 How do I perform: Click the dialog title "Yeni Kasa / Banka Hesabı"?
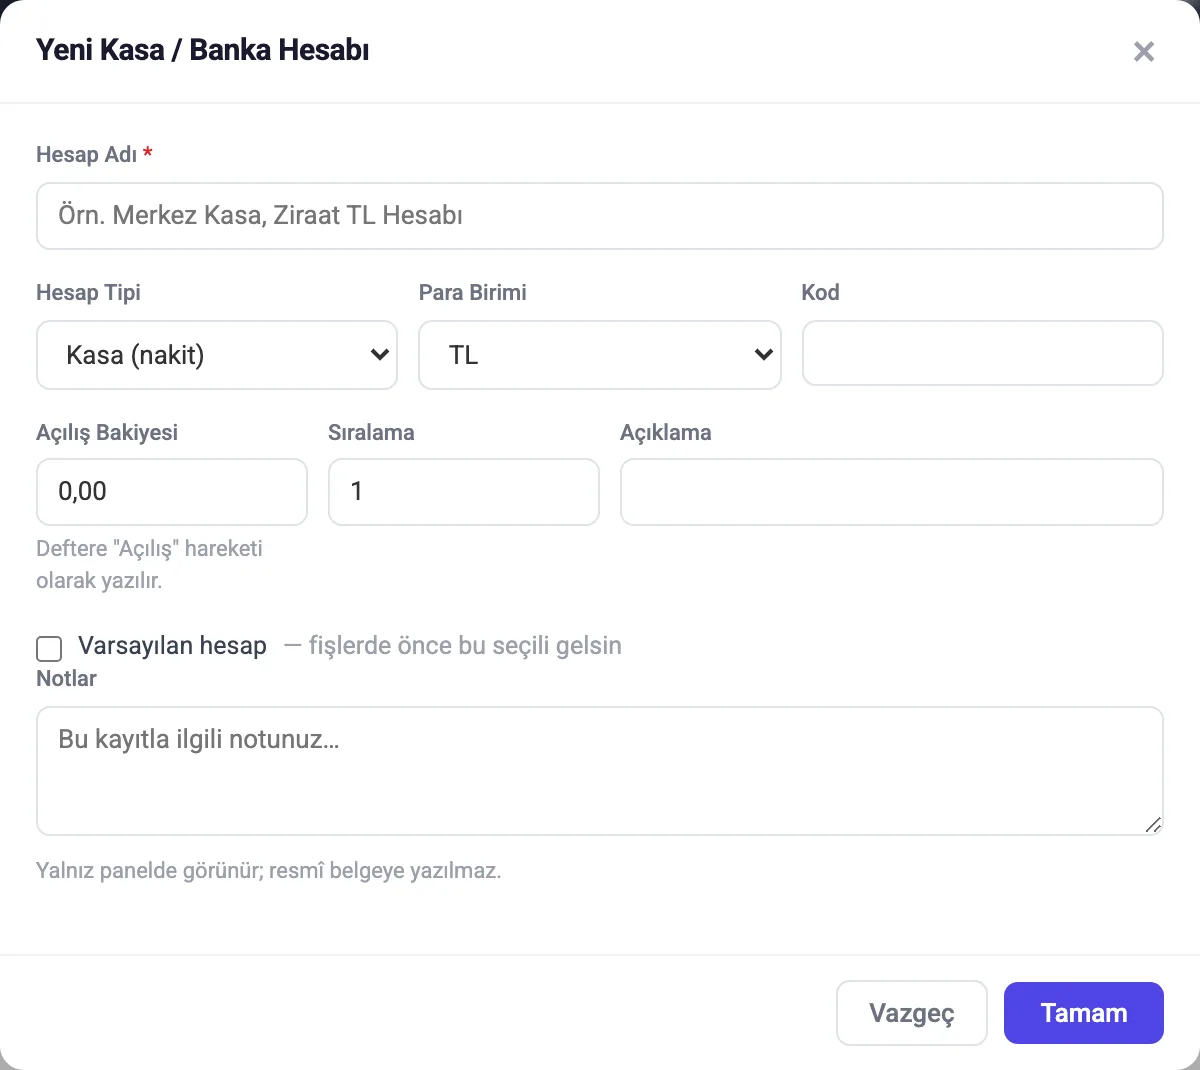pos(203,50)
